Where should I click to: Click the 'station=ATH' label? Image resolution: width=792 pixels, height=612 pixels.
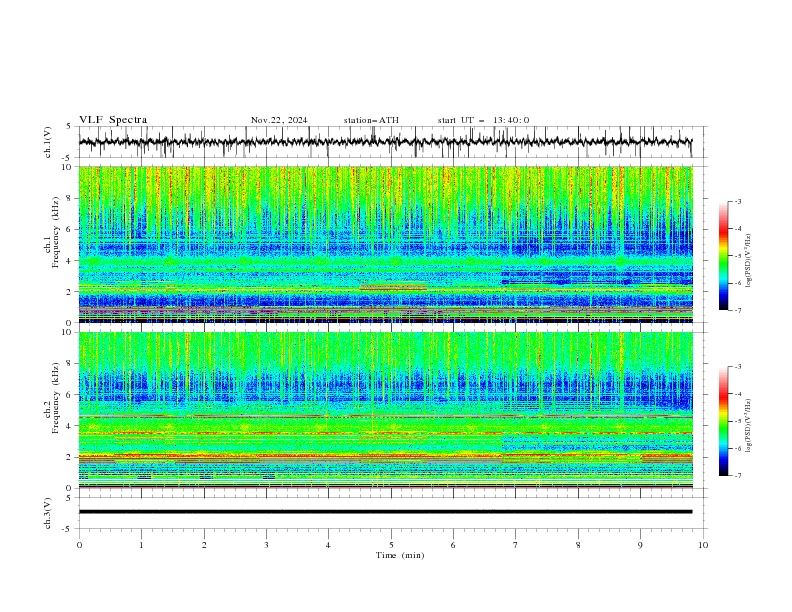coord(371,120)
